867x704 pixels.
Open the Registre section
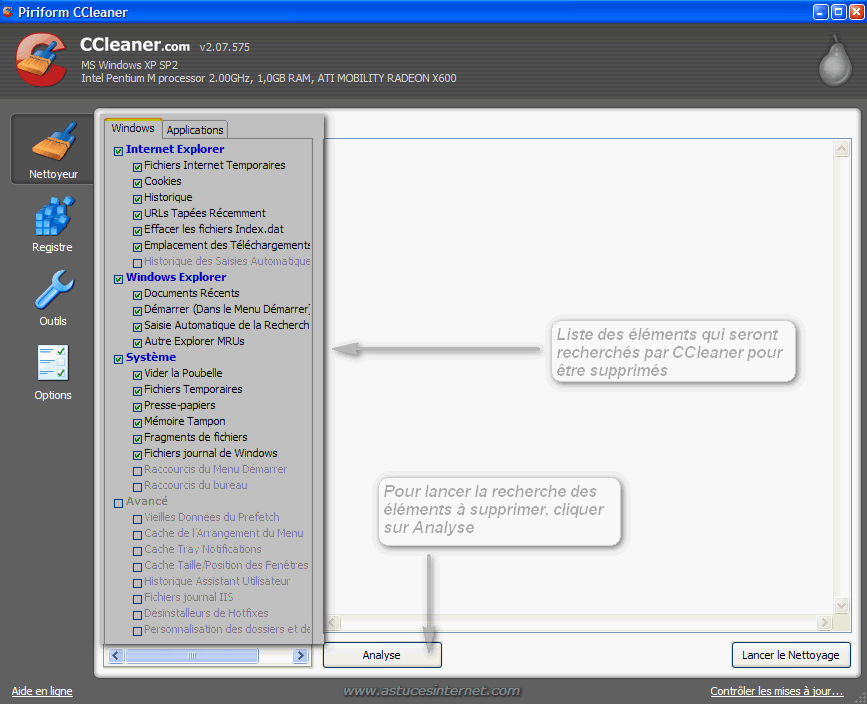tap(53, 225)
